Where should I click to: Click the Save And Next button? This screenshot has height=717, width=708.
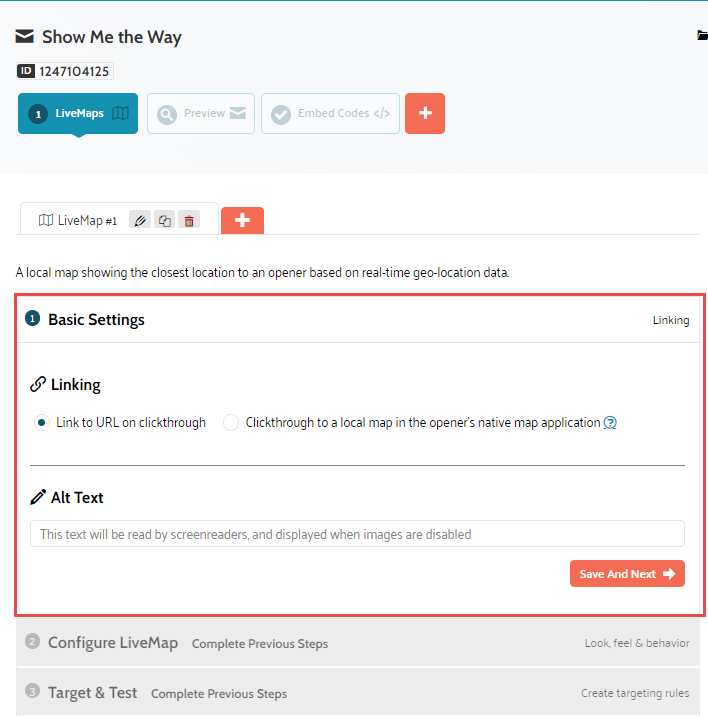pyautogui.click(x=627, y=574)
